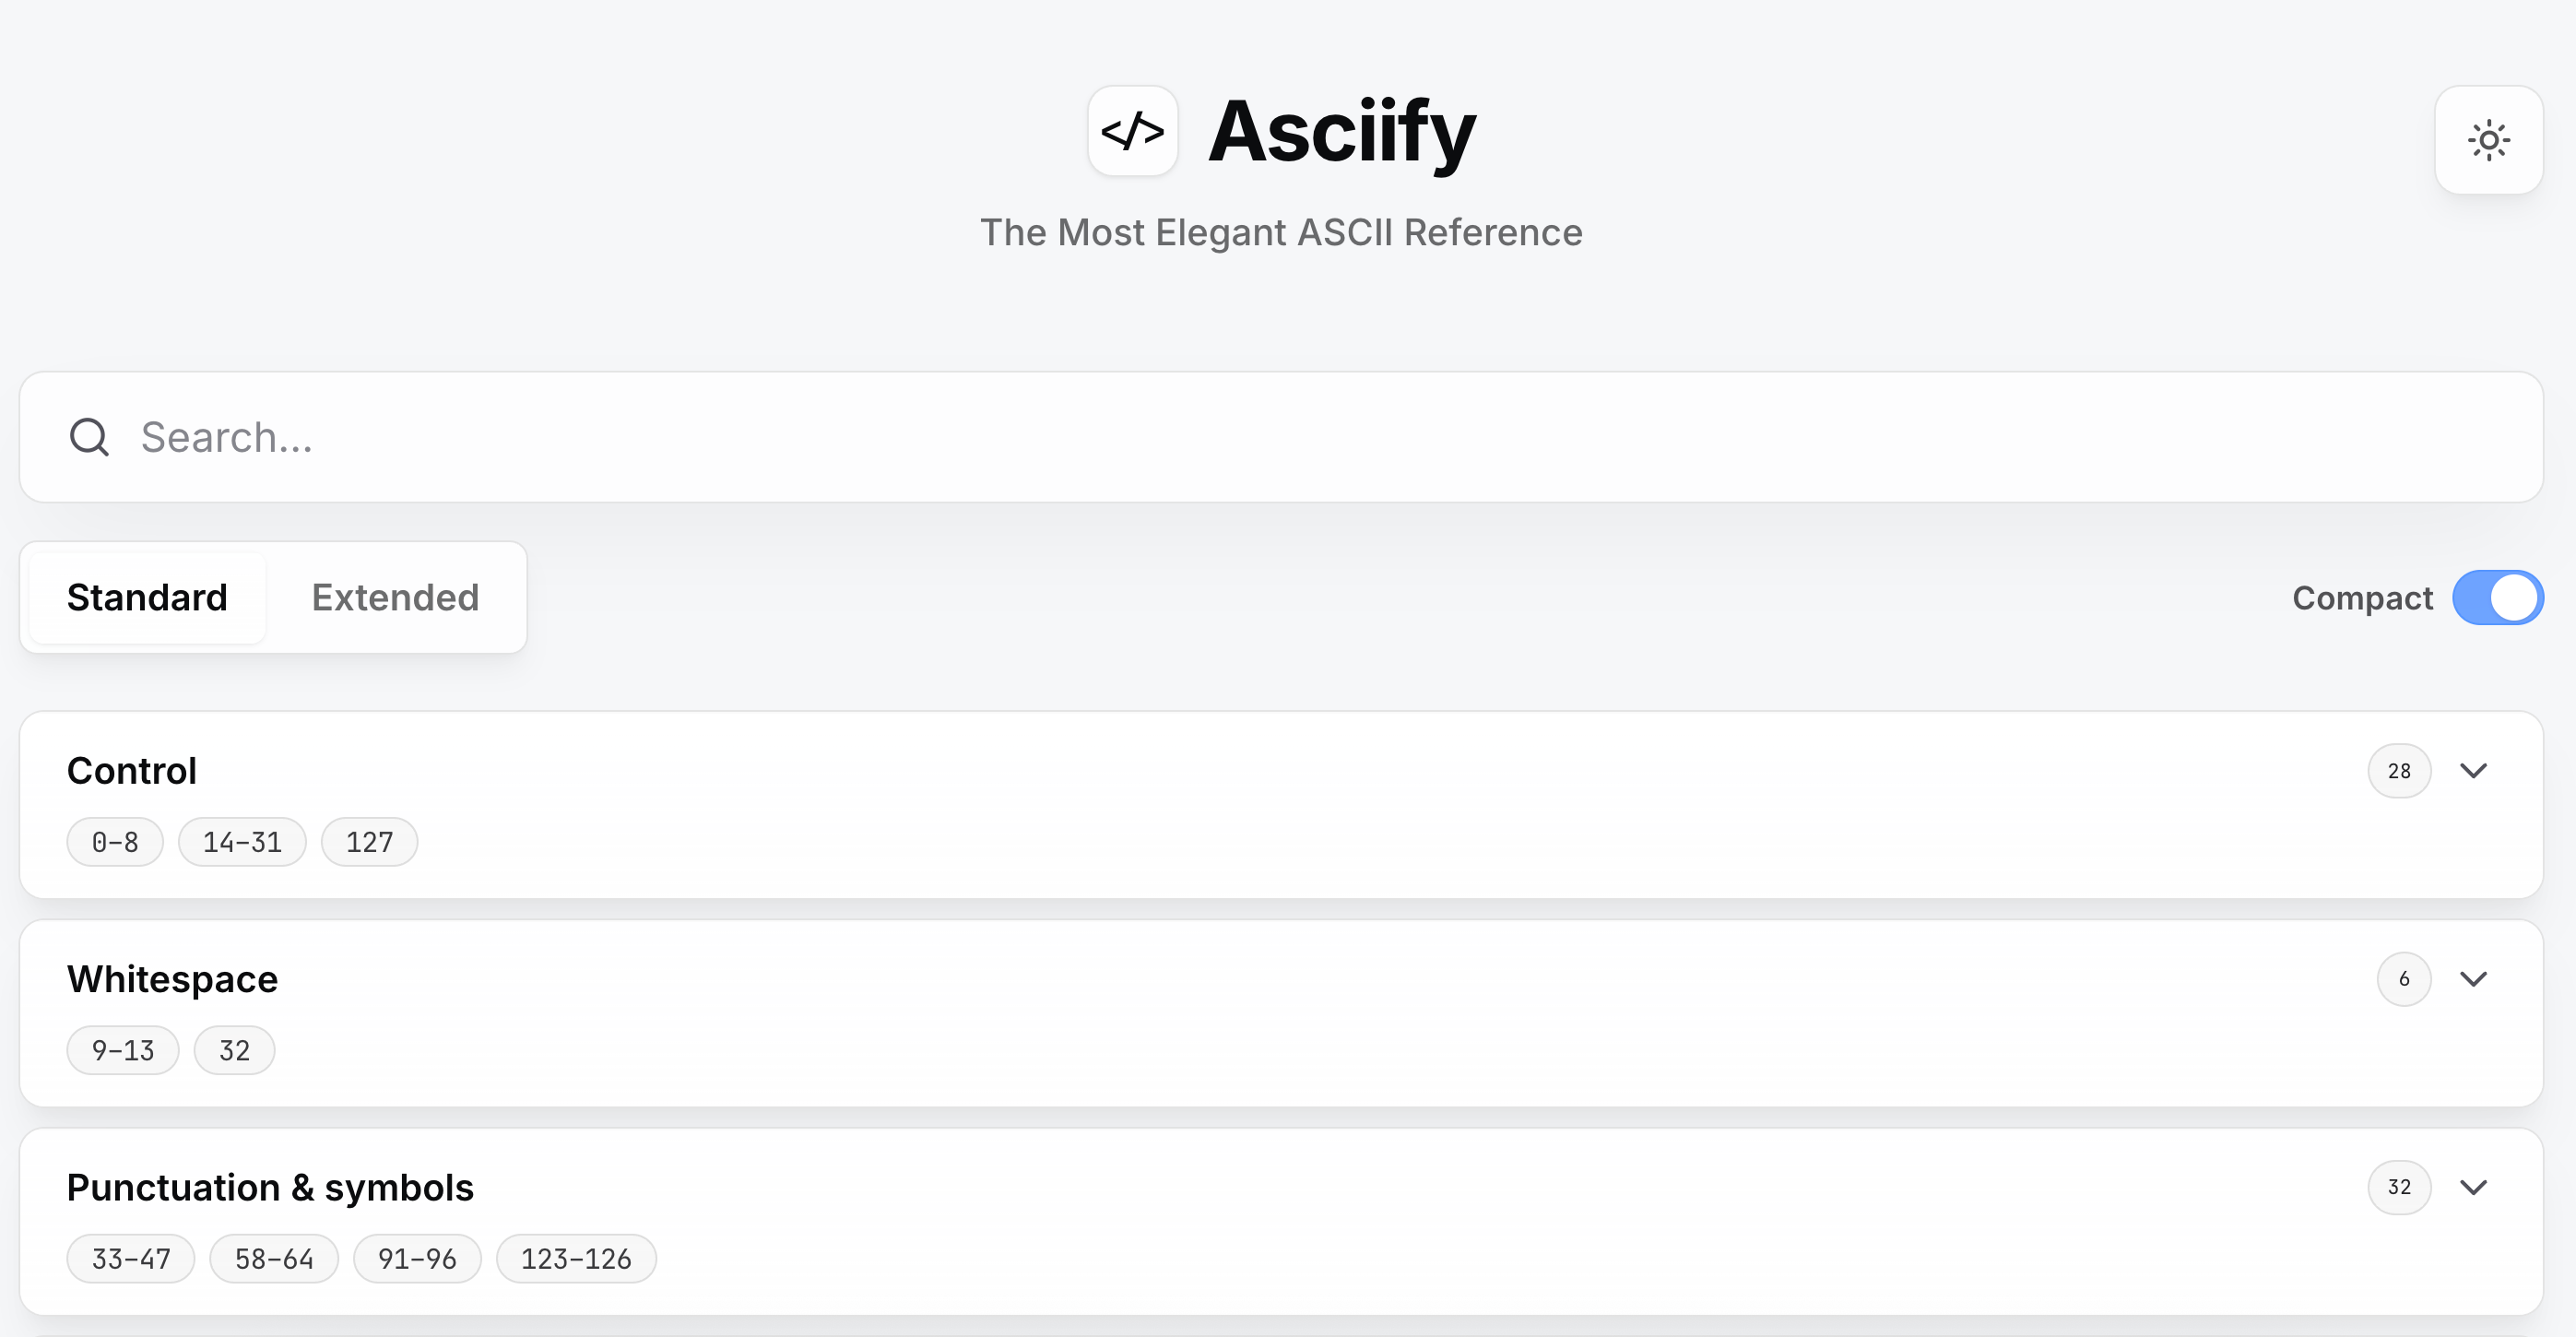Click the Control count badge 28

(2398, 771)
